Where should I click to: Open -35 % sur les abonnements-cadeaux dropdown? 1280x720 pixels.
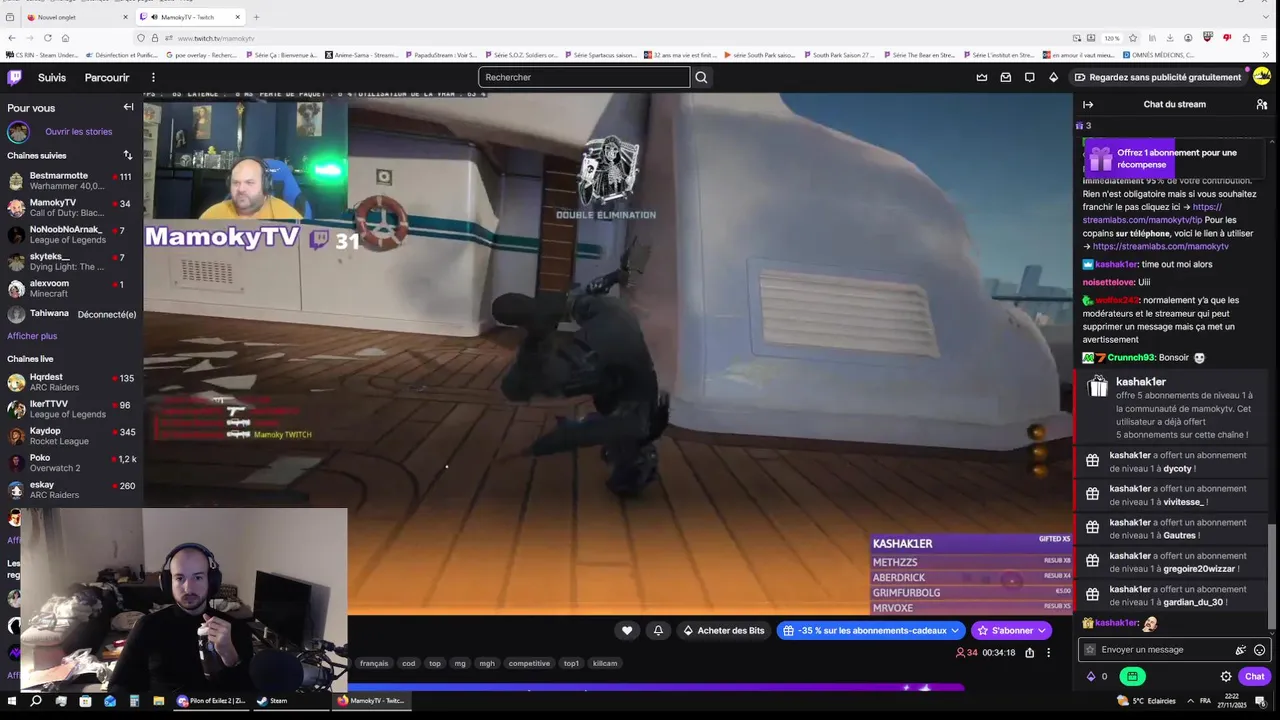870,630
